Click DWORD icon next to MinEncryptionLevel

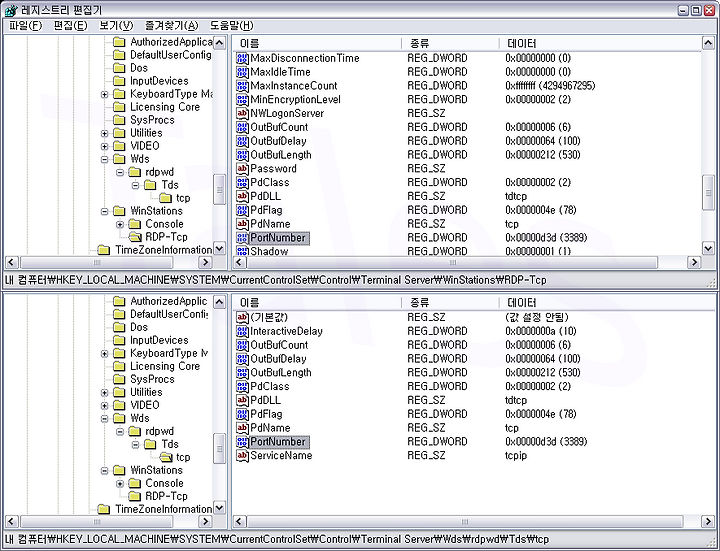click(x=242, y=100)
